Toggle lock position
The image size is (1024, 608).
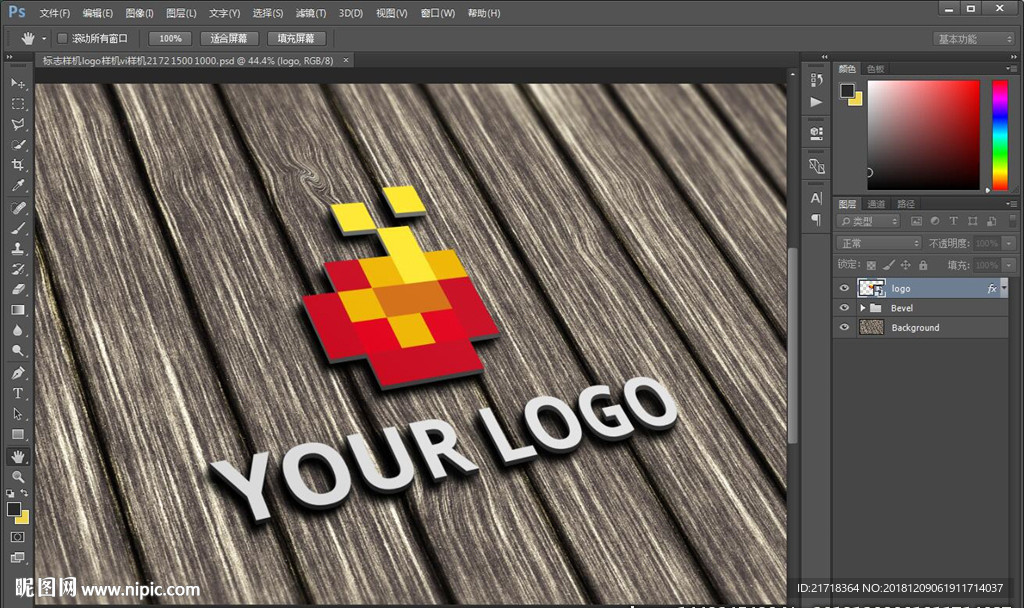click(x=905, y=265)
